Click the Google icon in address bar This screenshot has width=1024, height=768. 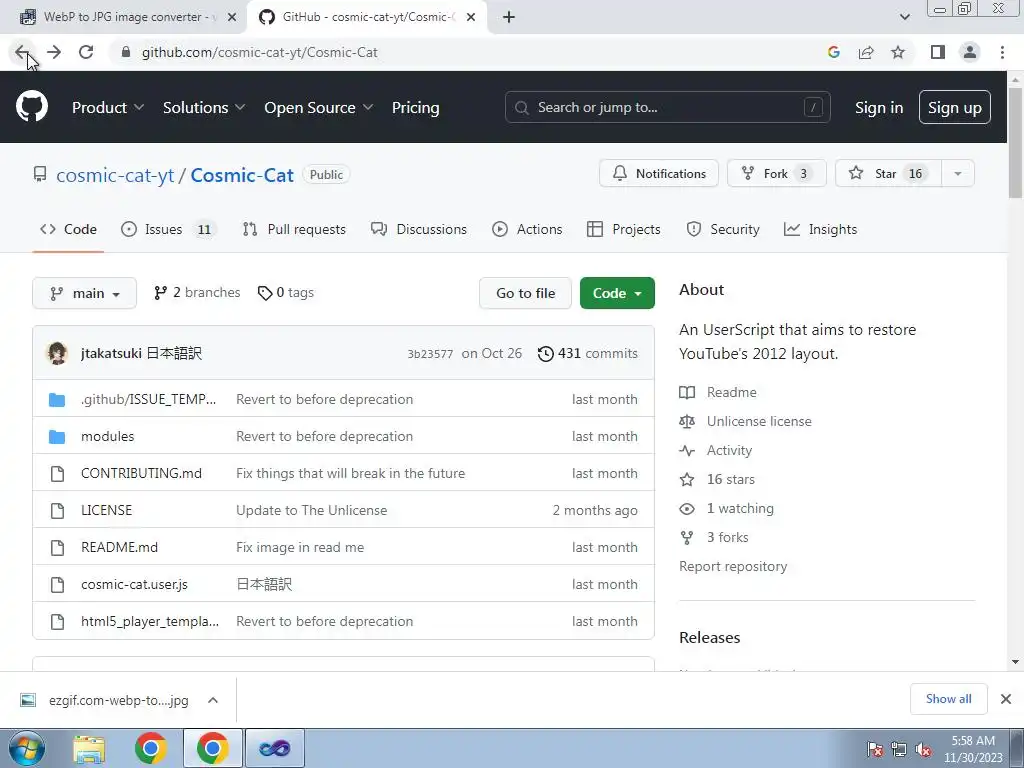pyautogui.click(x=833, y=52)
